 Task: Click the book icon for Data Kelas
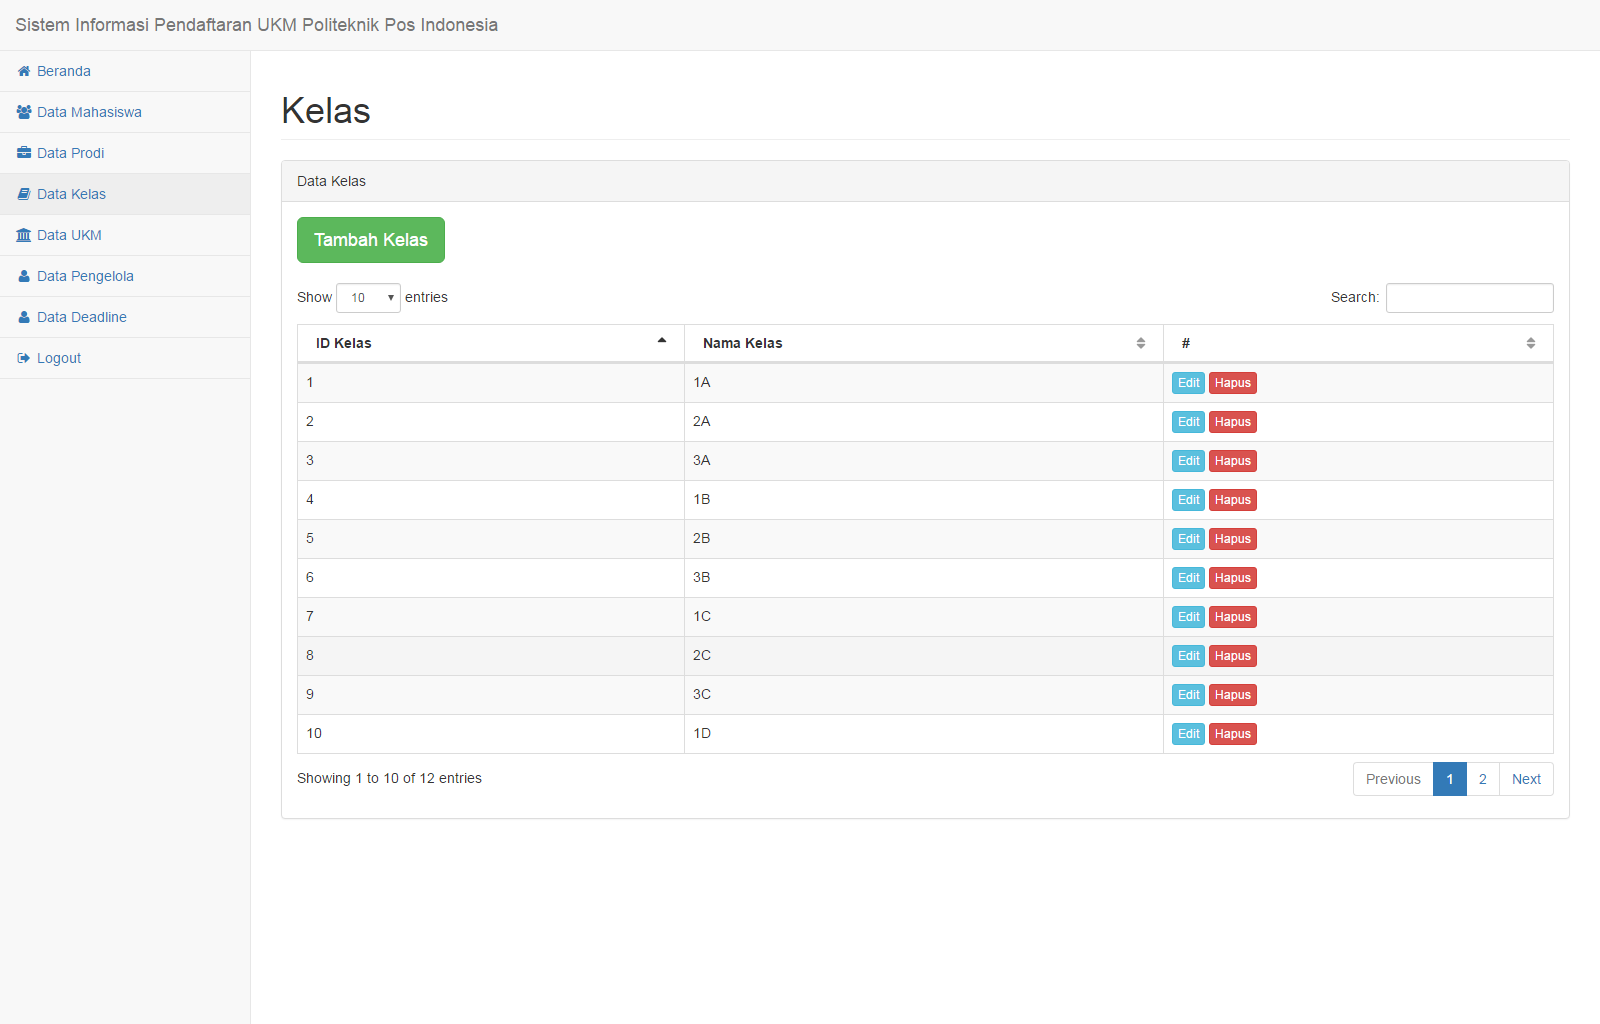[x=24, y=194]
